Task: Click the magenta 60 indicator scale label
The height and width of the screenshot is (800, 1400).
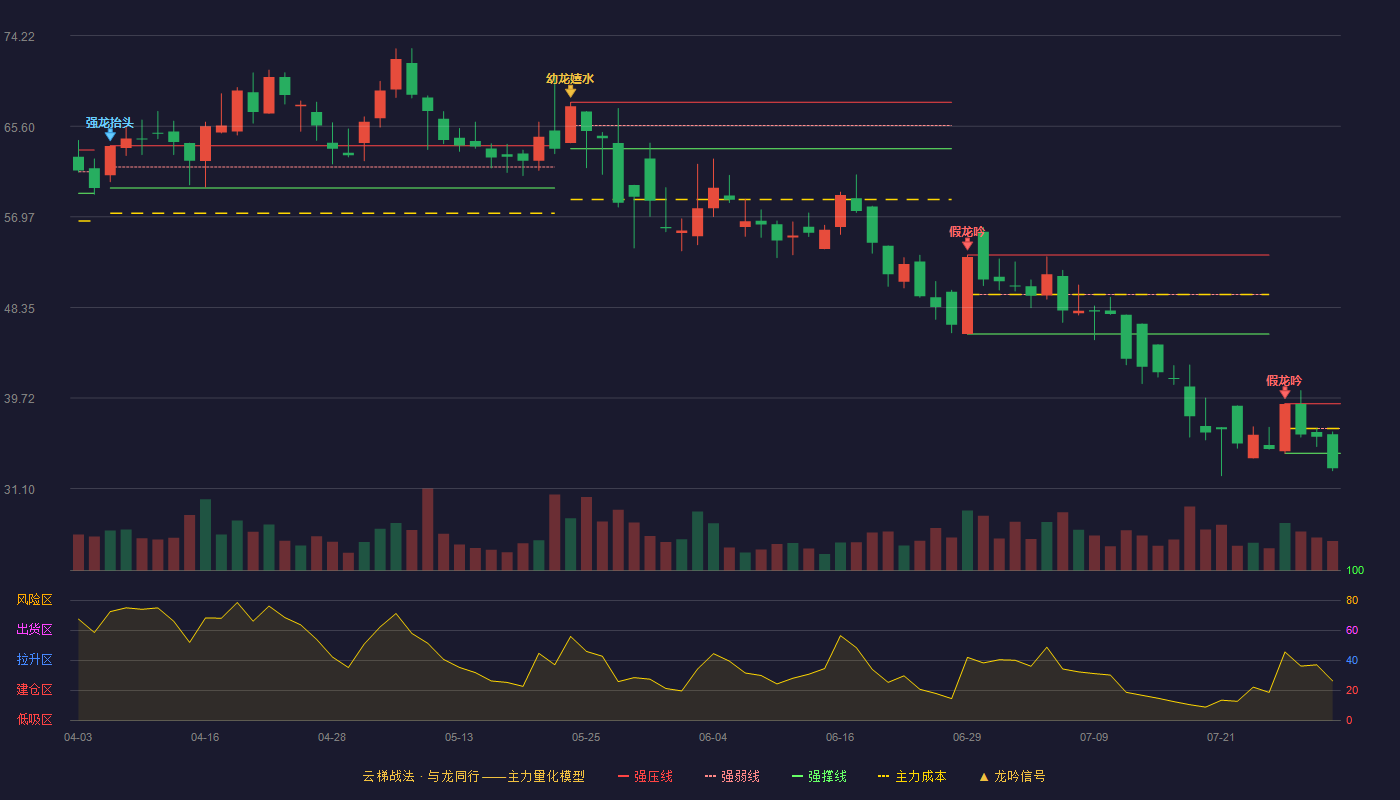Action: pos(1352,630)
